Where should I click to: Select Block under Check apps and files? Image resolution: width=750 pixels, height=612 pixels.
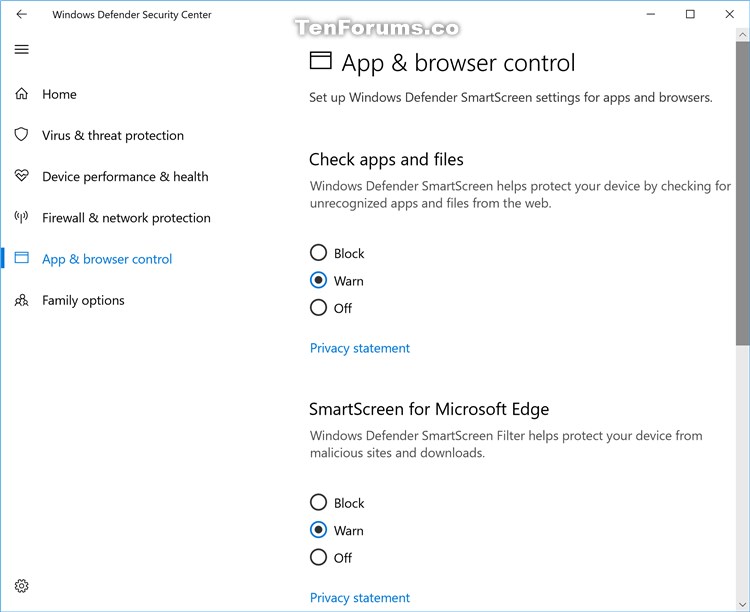point(319,253)
